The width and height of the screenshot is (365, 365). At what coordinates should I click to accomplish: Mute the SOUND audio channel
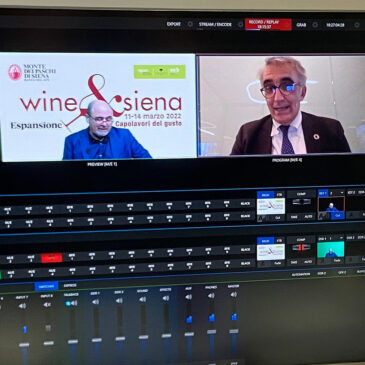[x=142, y=299]
